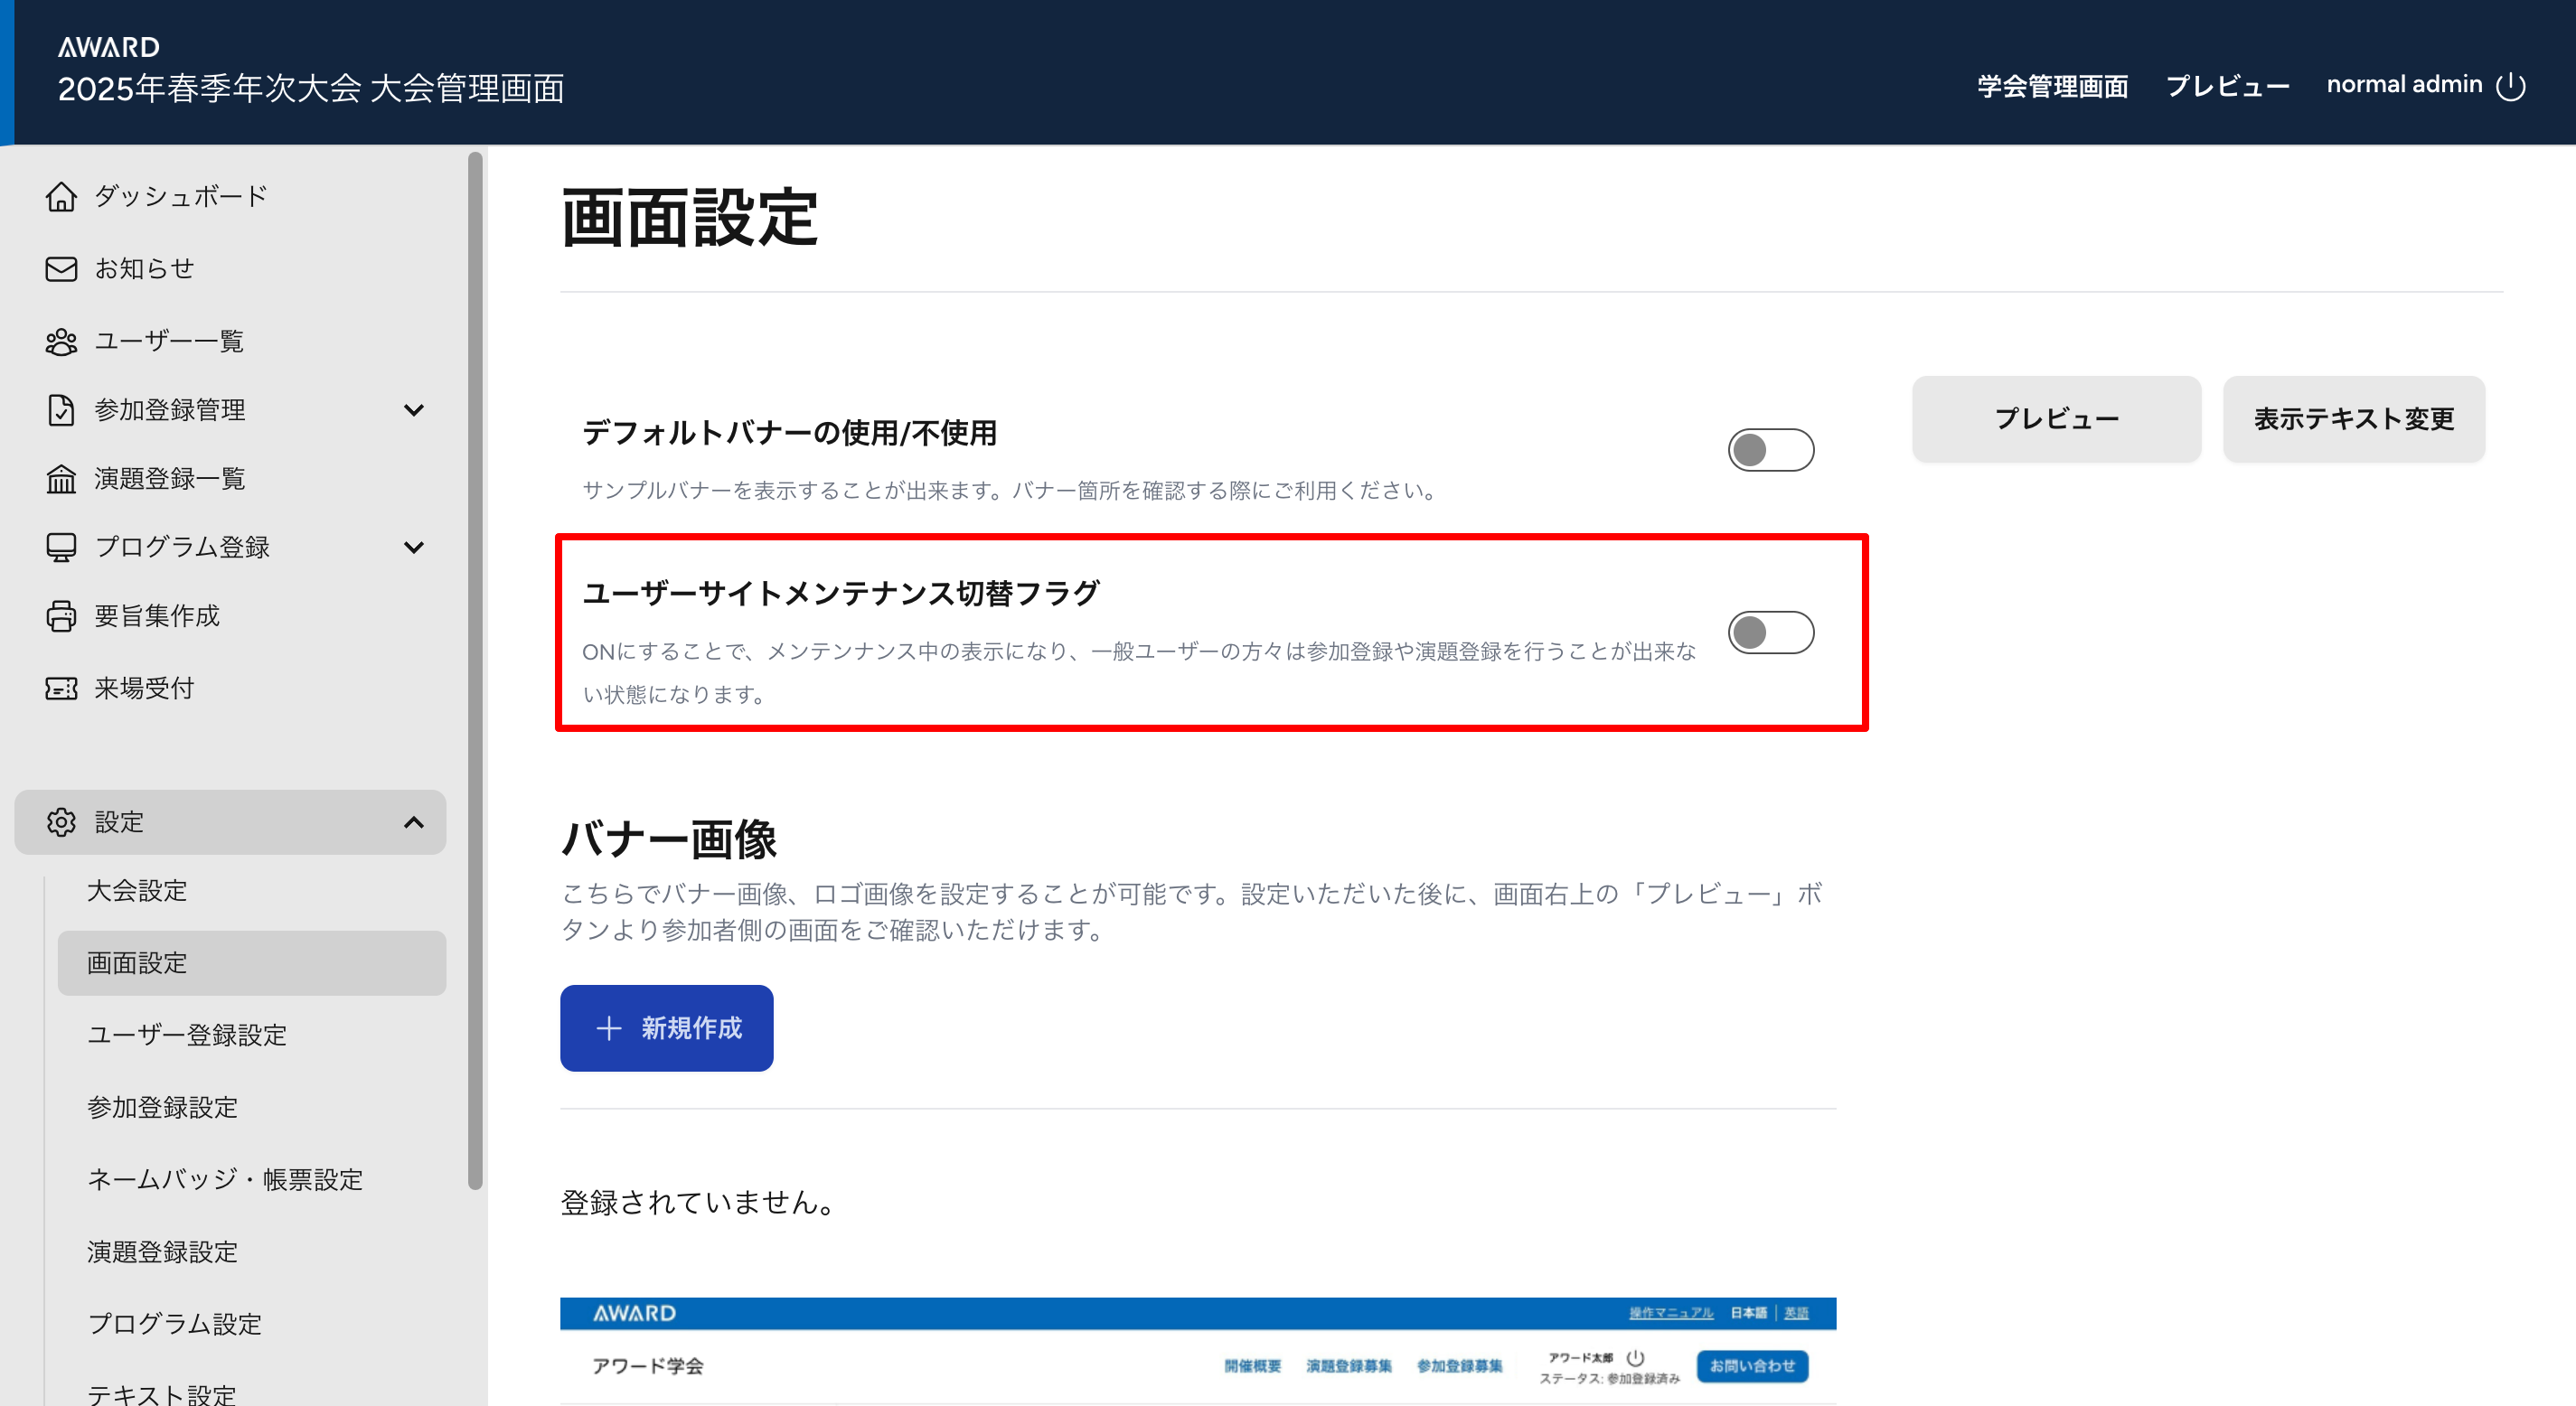This screenshot has height=1406, width=2576.
Task: Open the 学会管理画面 link in the header
Action: click(x=2052, y=86)
